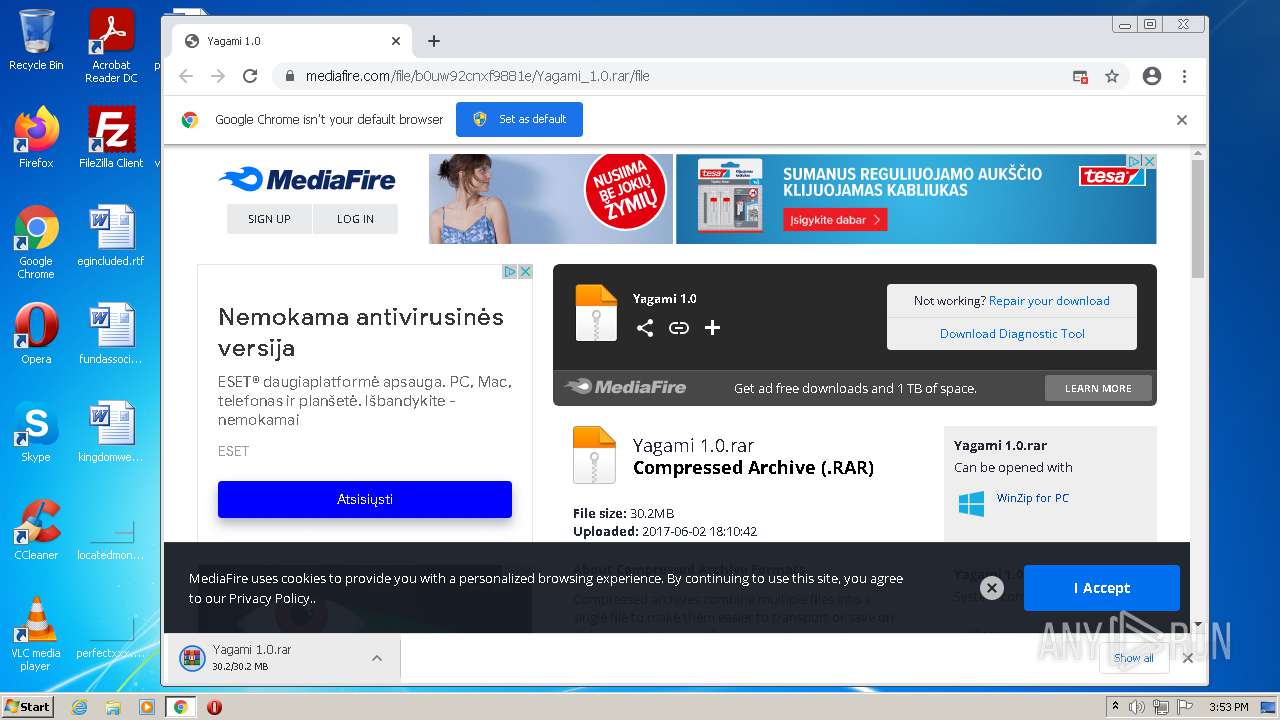Switch to the Yagami 1.0 tab
Screen dimensions: 1280x720
[x=290, y=41]
